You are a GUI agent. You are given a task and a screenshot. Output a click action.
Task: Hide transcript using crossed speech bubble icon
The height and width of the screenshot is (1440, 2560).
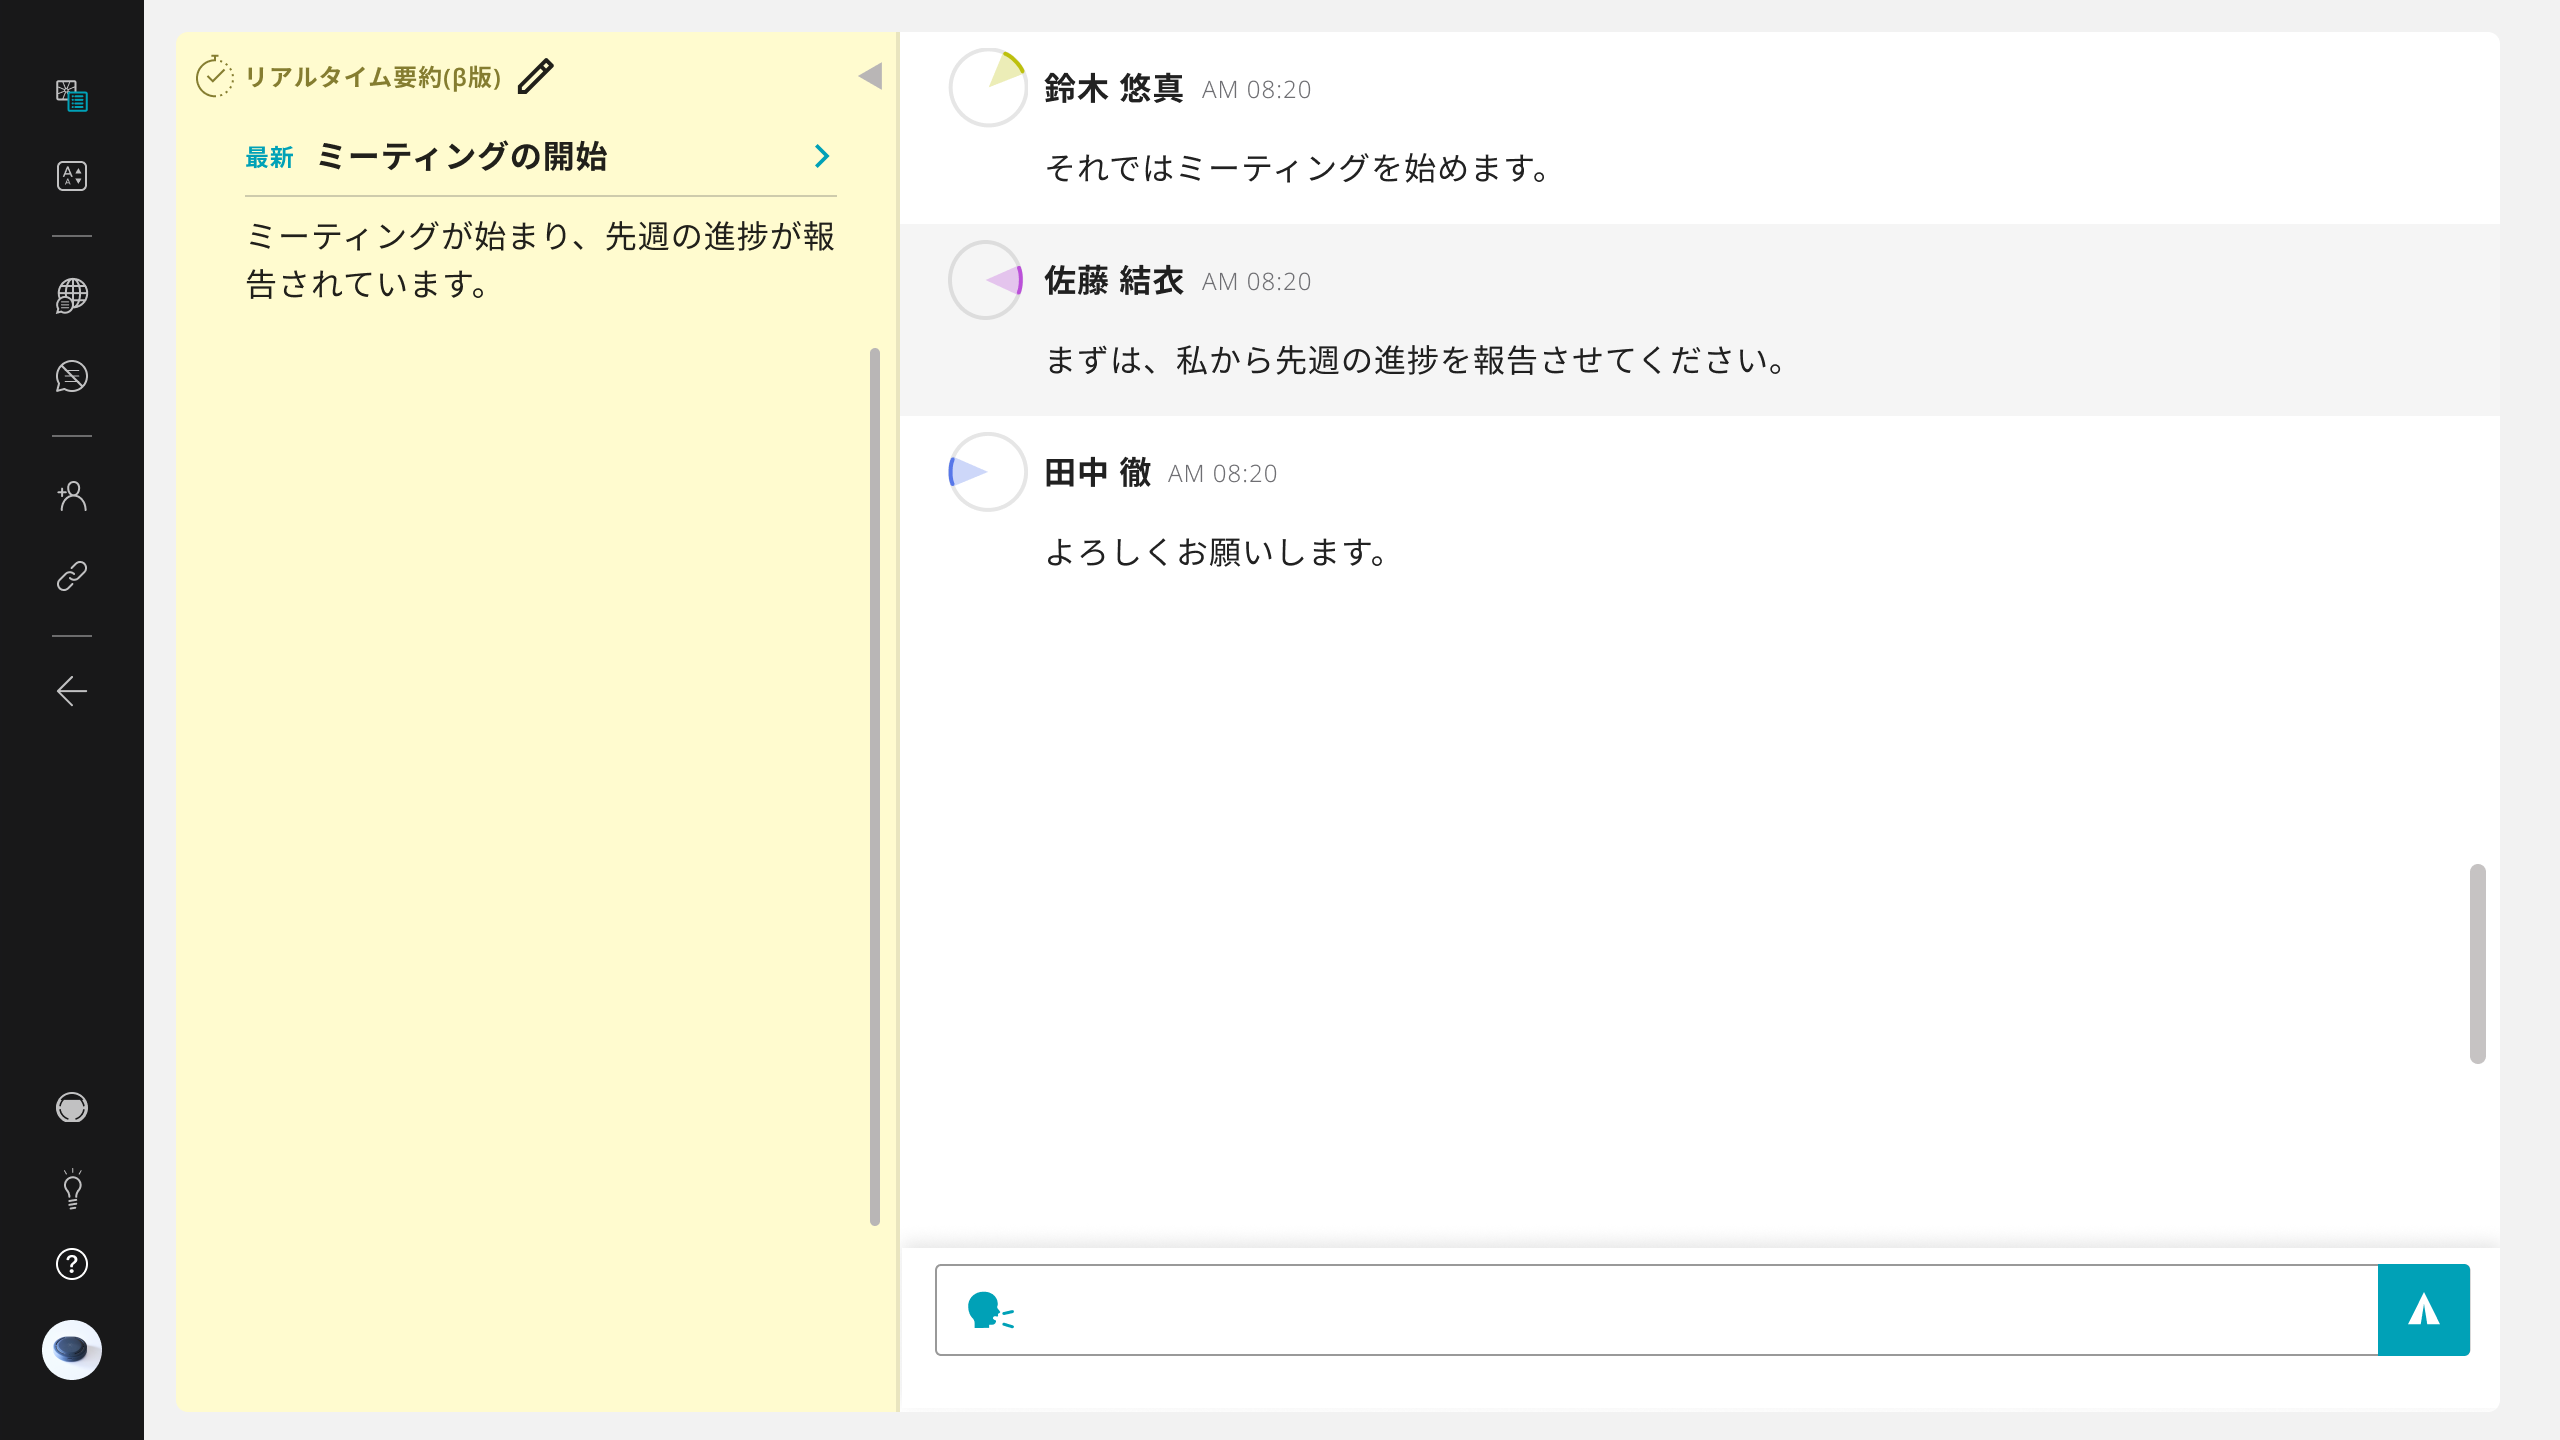(x=71, y=377)
